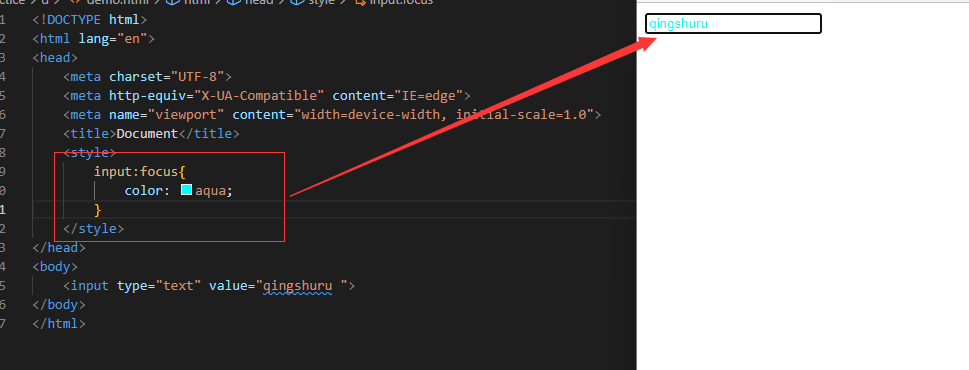
Task: Click the input:focus selector in the code
Action: point(136,172)
